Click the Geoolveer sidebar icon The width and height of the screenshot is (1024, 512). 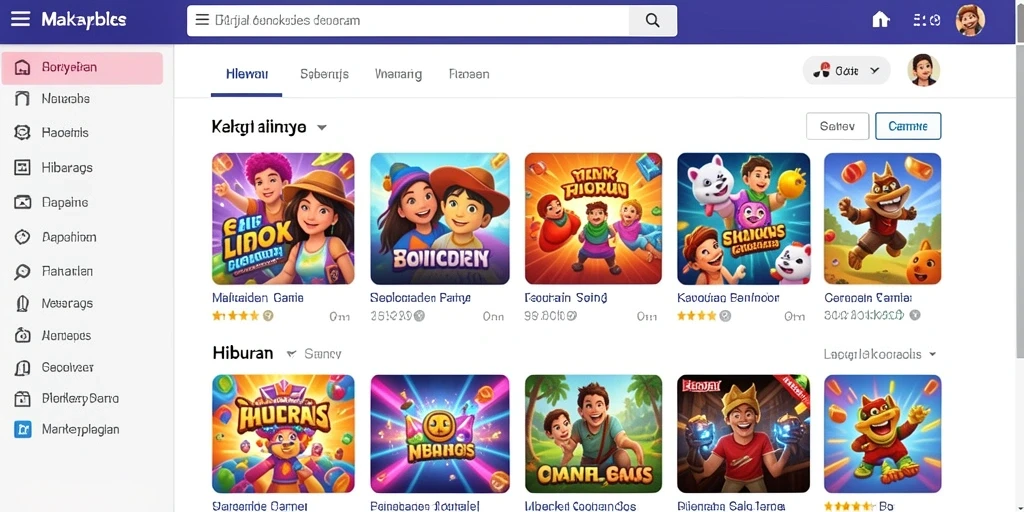(22, 368)
